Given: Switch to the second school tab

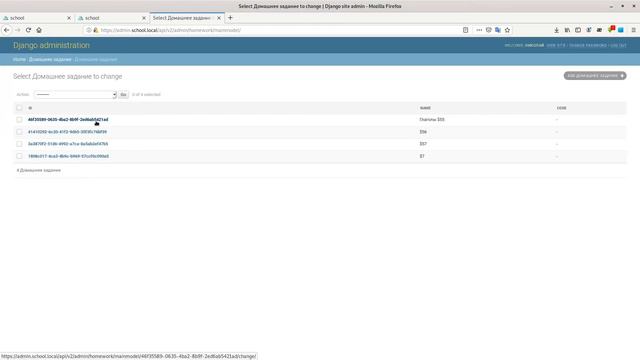Looking at the screenshot, I should pyautogui.click(x=112, y=18).
